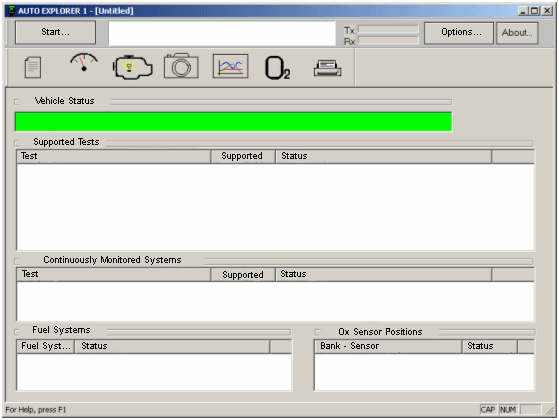559x420 pixels.
Task: Select the O2 oxygen sensor icon
Action: point(278,68)
